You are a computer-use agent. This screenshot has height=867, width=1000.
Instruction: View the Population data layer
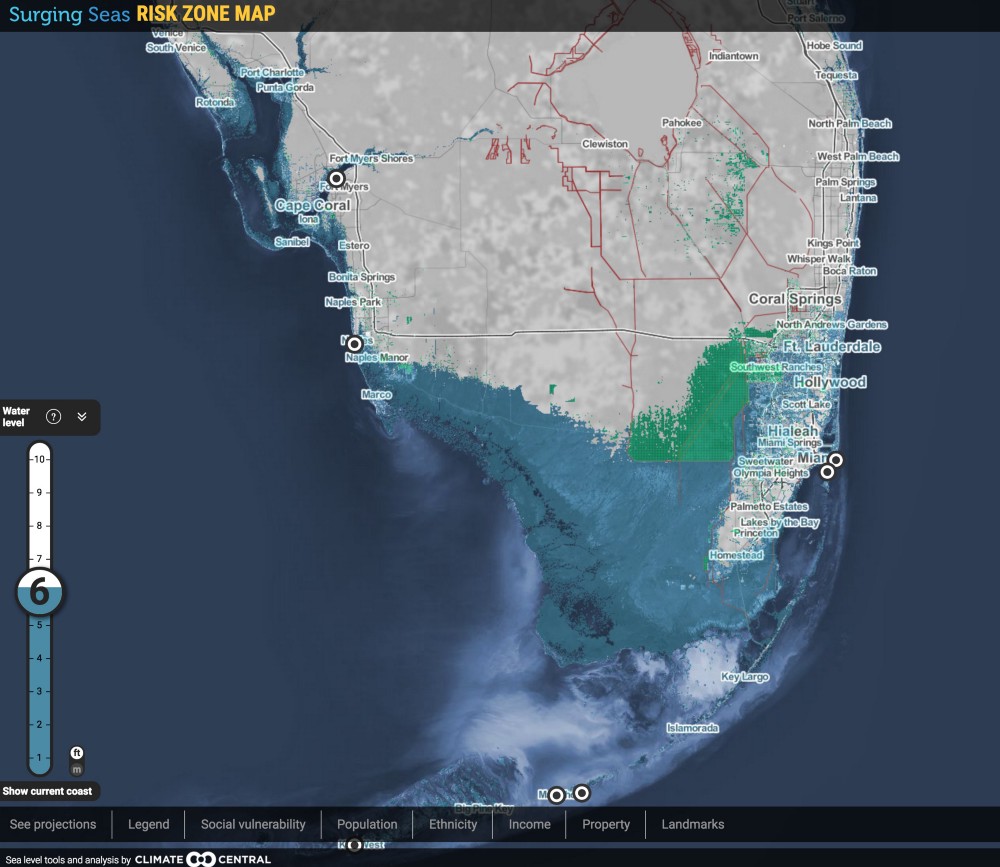point(367,824)
